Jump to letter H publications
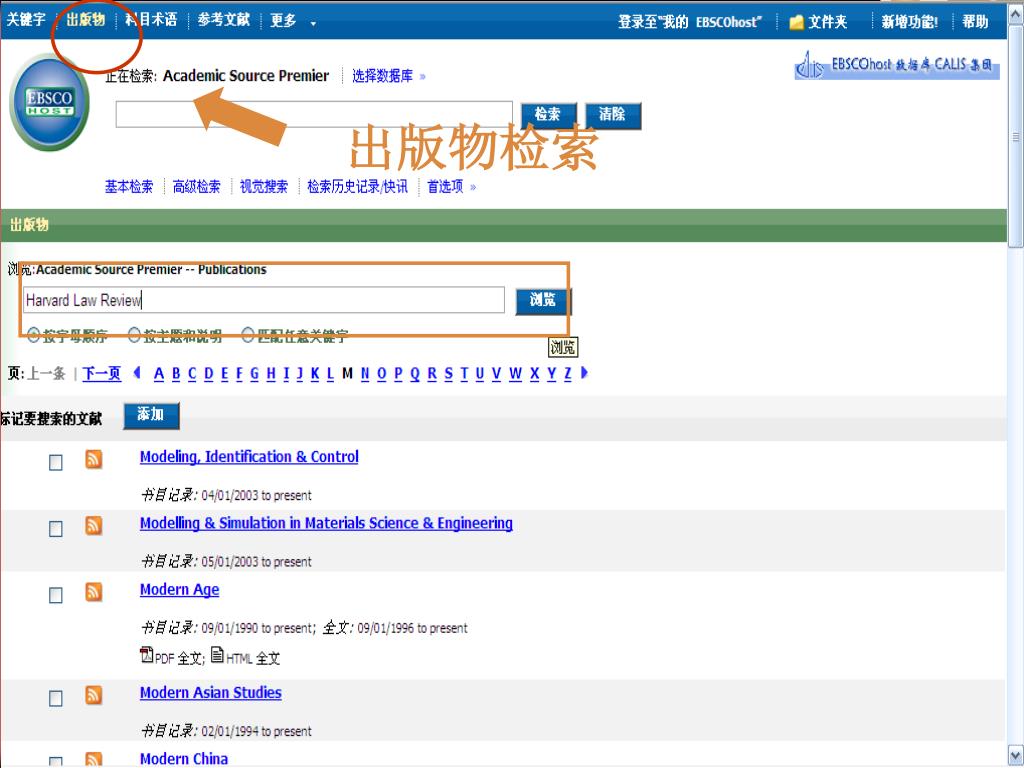 tap(270, 374)
